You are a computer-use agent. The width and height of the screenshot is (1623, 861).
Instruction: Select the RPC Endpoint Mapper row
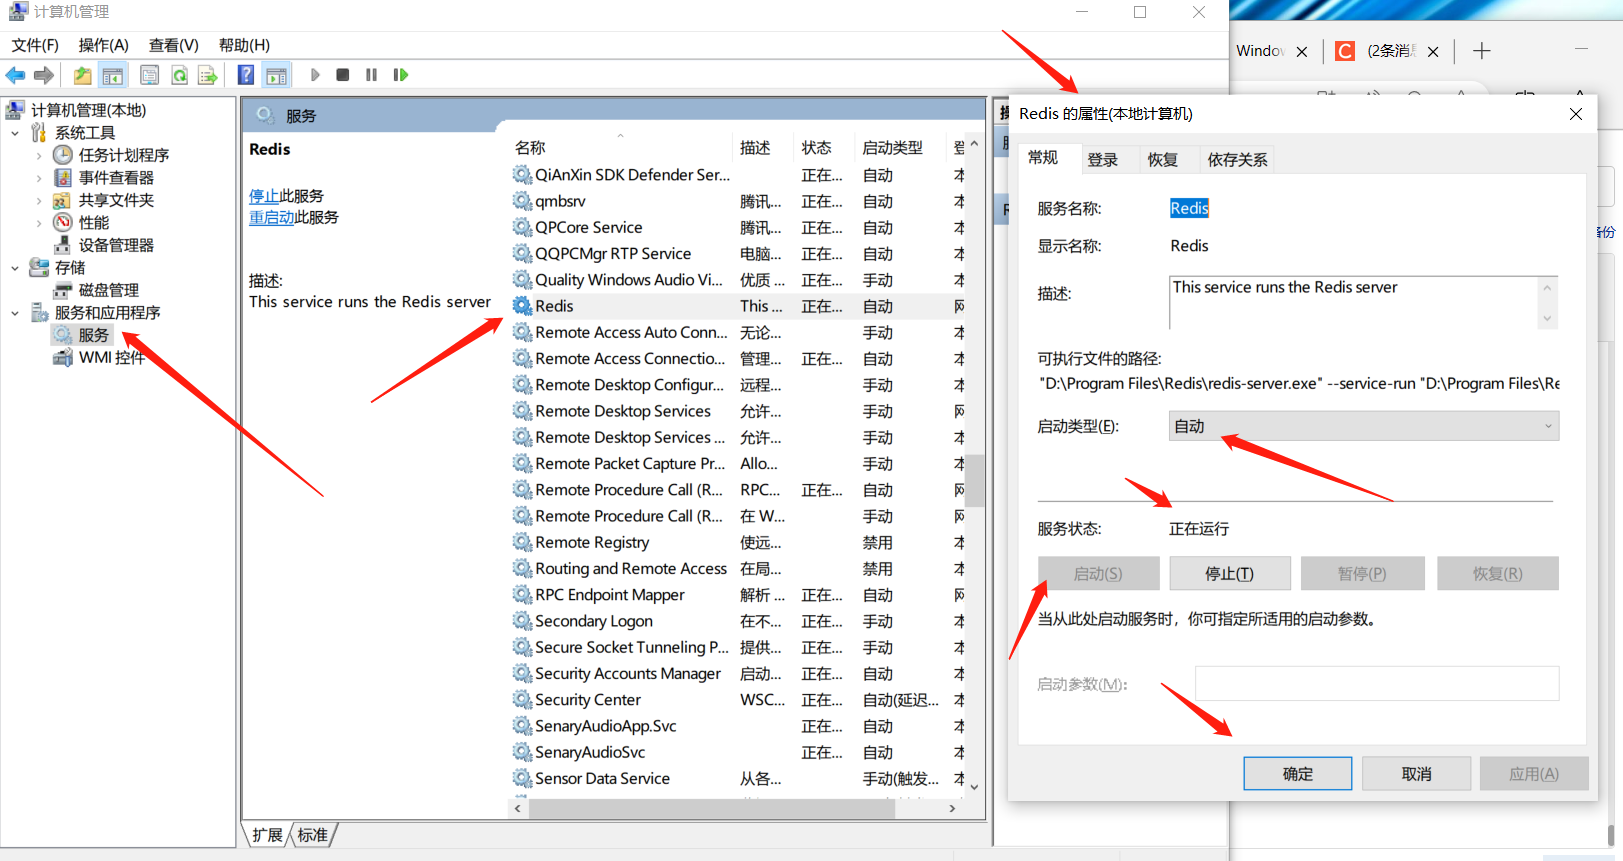737,595
